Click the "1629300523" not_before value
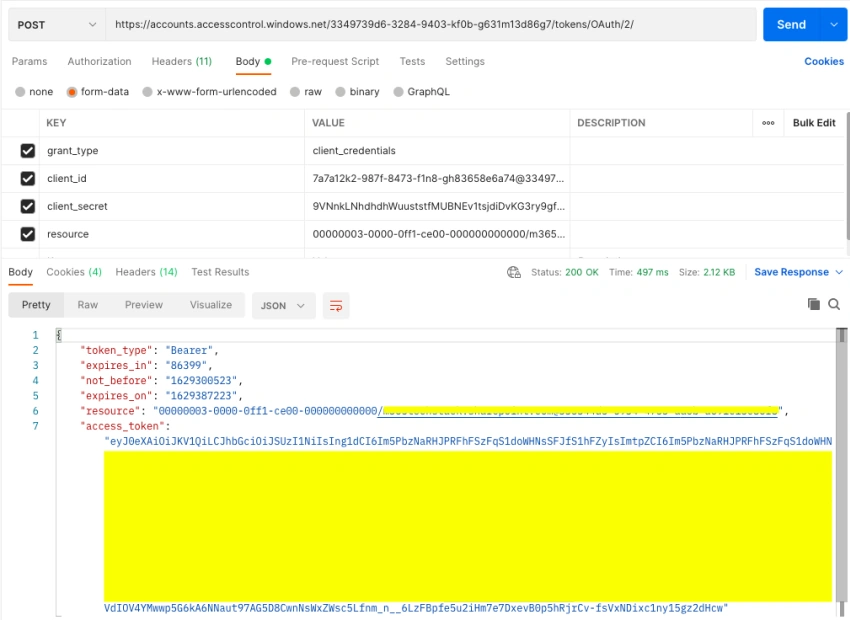The height and width of the screenshot is (620, 850). click(201, 381)
